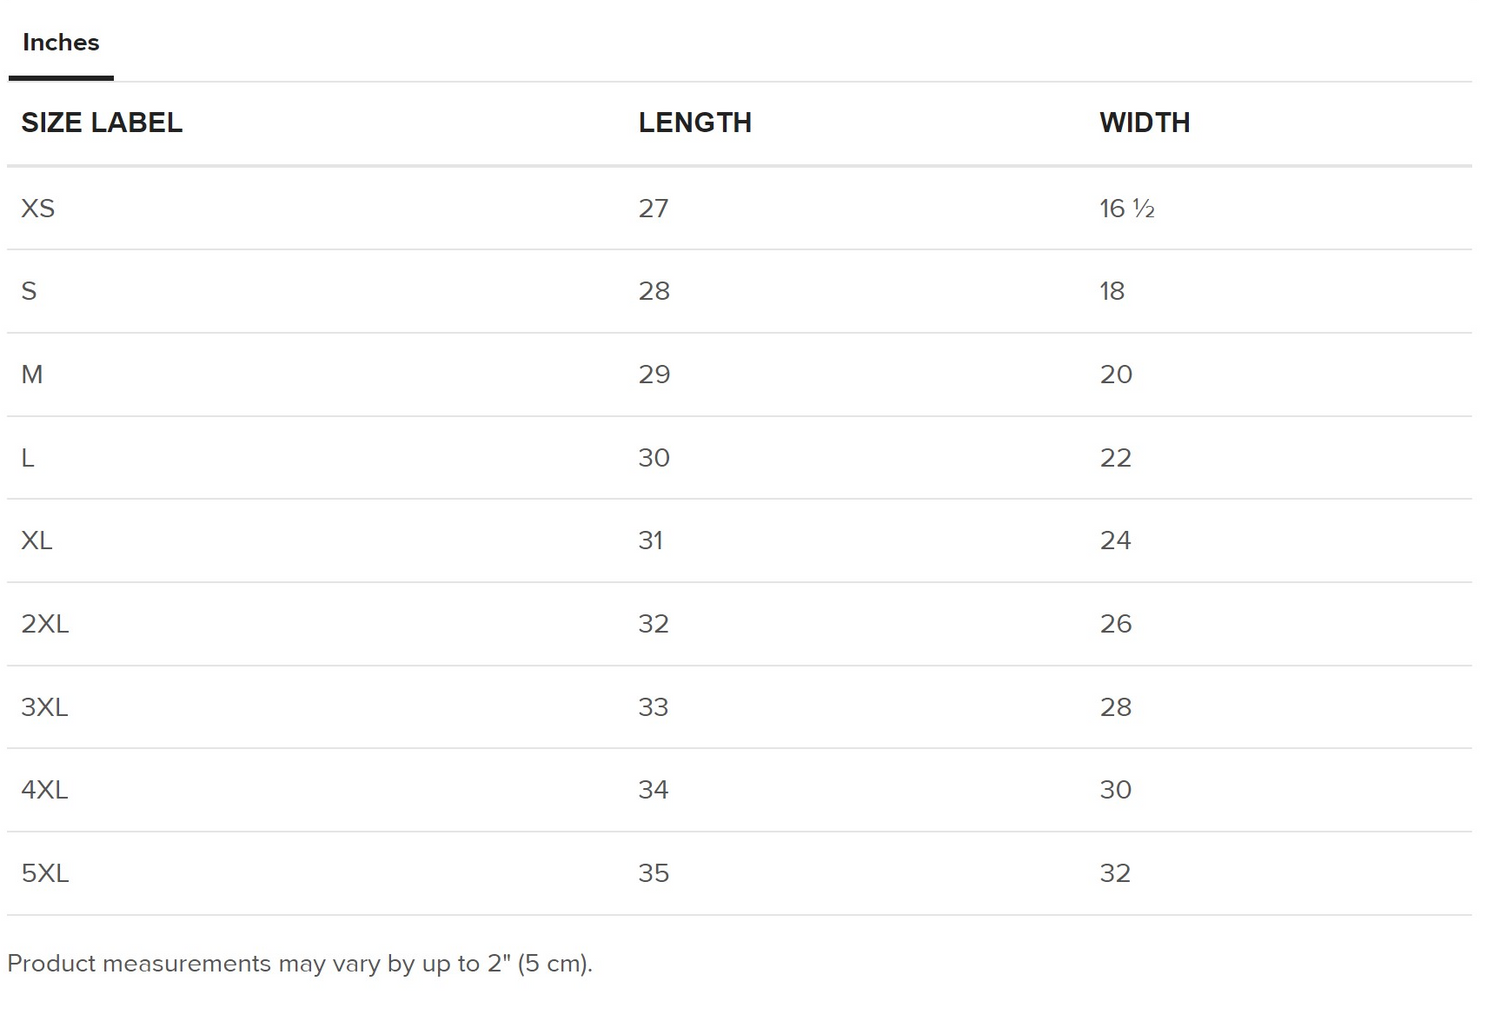Select the L size row label
This screenshot has width=1500, height=1021.
(x=28, y=458)
